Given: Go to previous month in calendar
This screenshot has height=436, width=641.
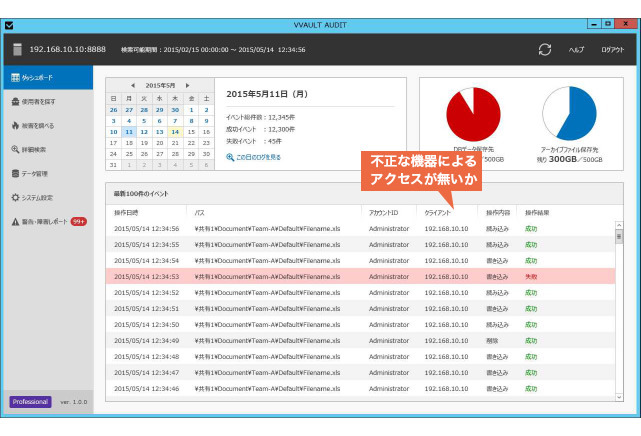Looking at the screenshot, I should (133, 85).
